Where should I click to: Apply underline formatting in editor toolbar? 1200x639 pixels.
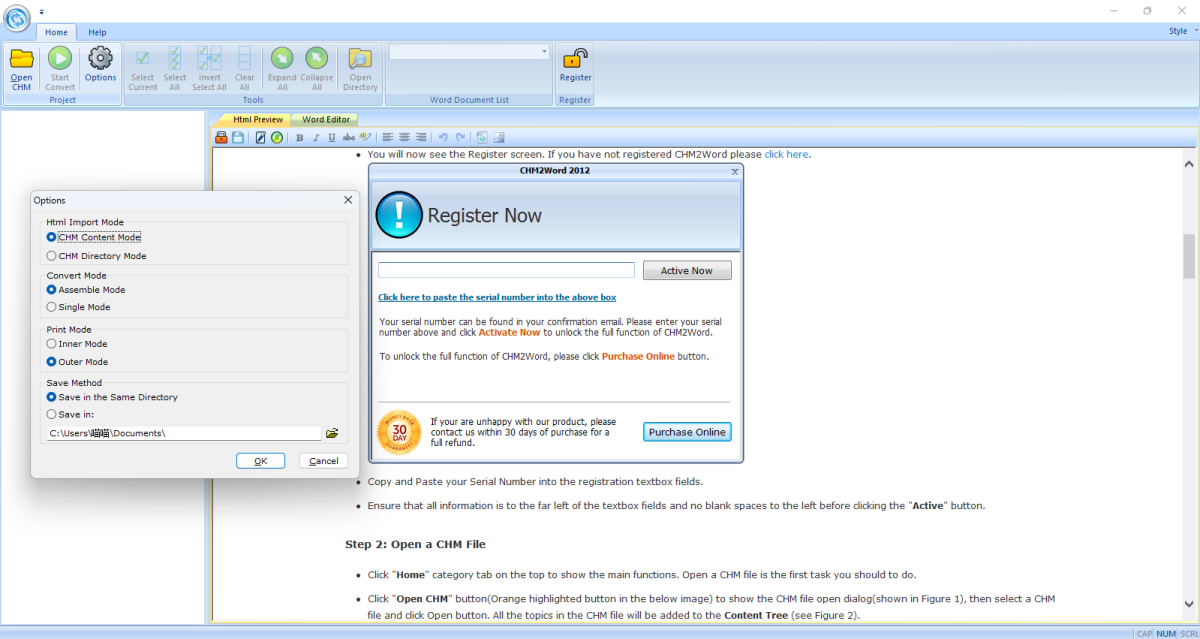331,137
